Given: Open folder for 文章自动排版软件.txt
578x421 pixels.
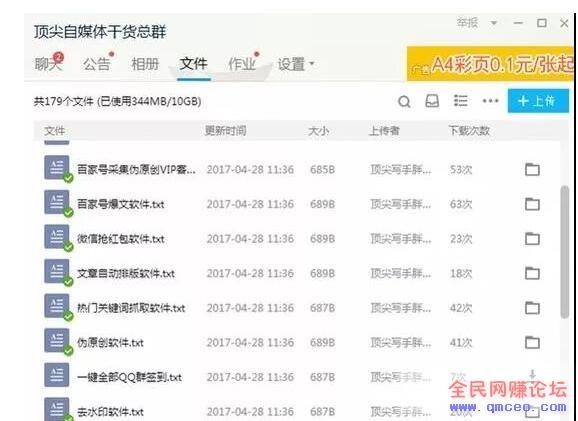Looking at the screenshot, I should click(532, 273).
